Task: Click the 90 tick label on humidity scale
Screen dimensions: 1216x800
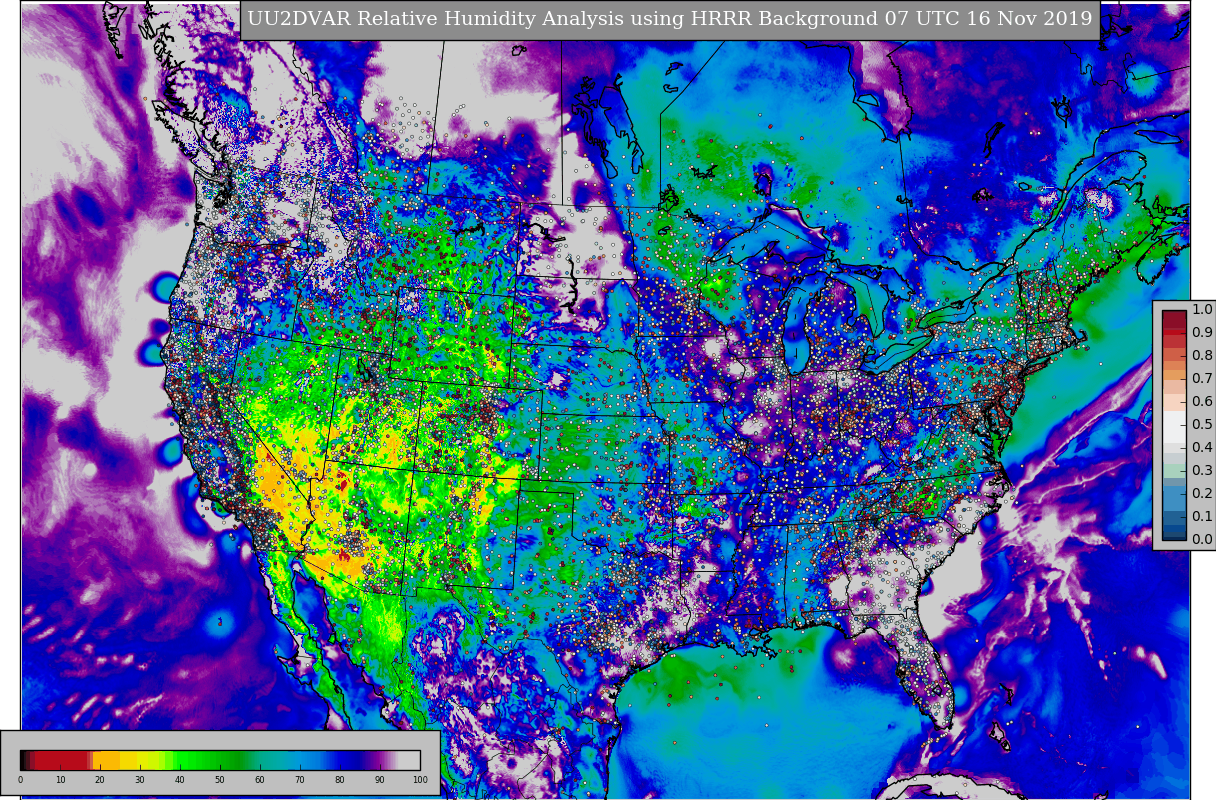Action: (x=380, y=780)
